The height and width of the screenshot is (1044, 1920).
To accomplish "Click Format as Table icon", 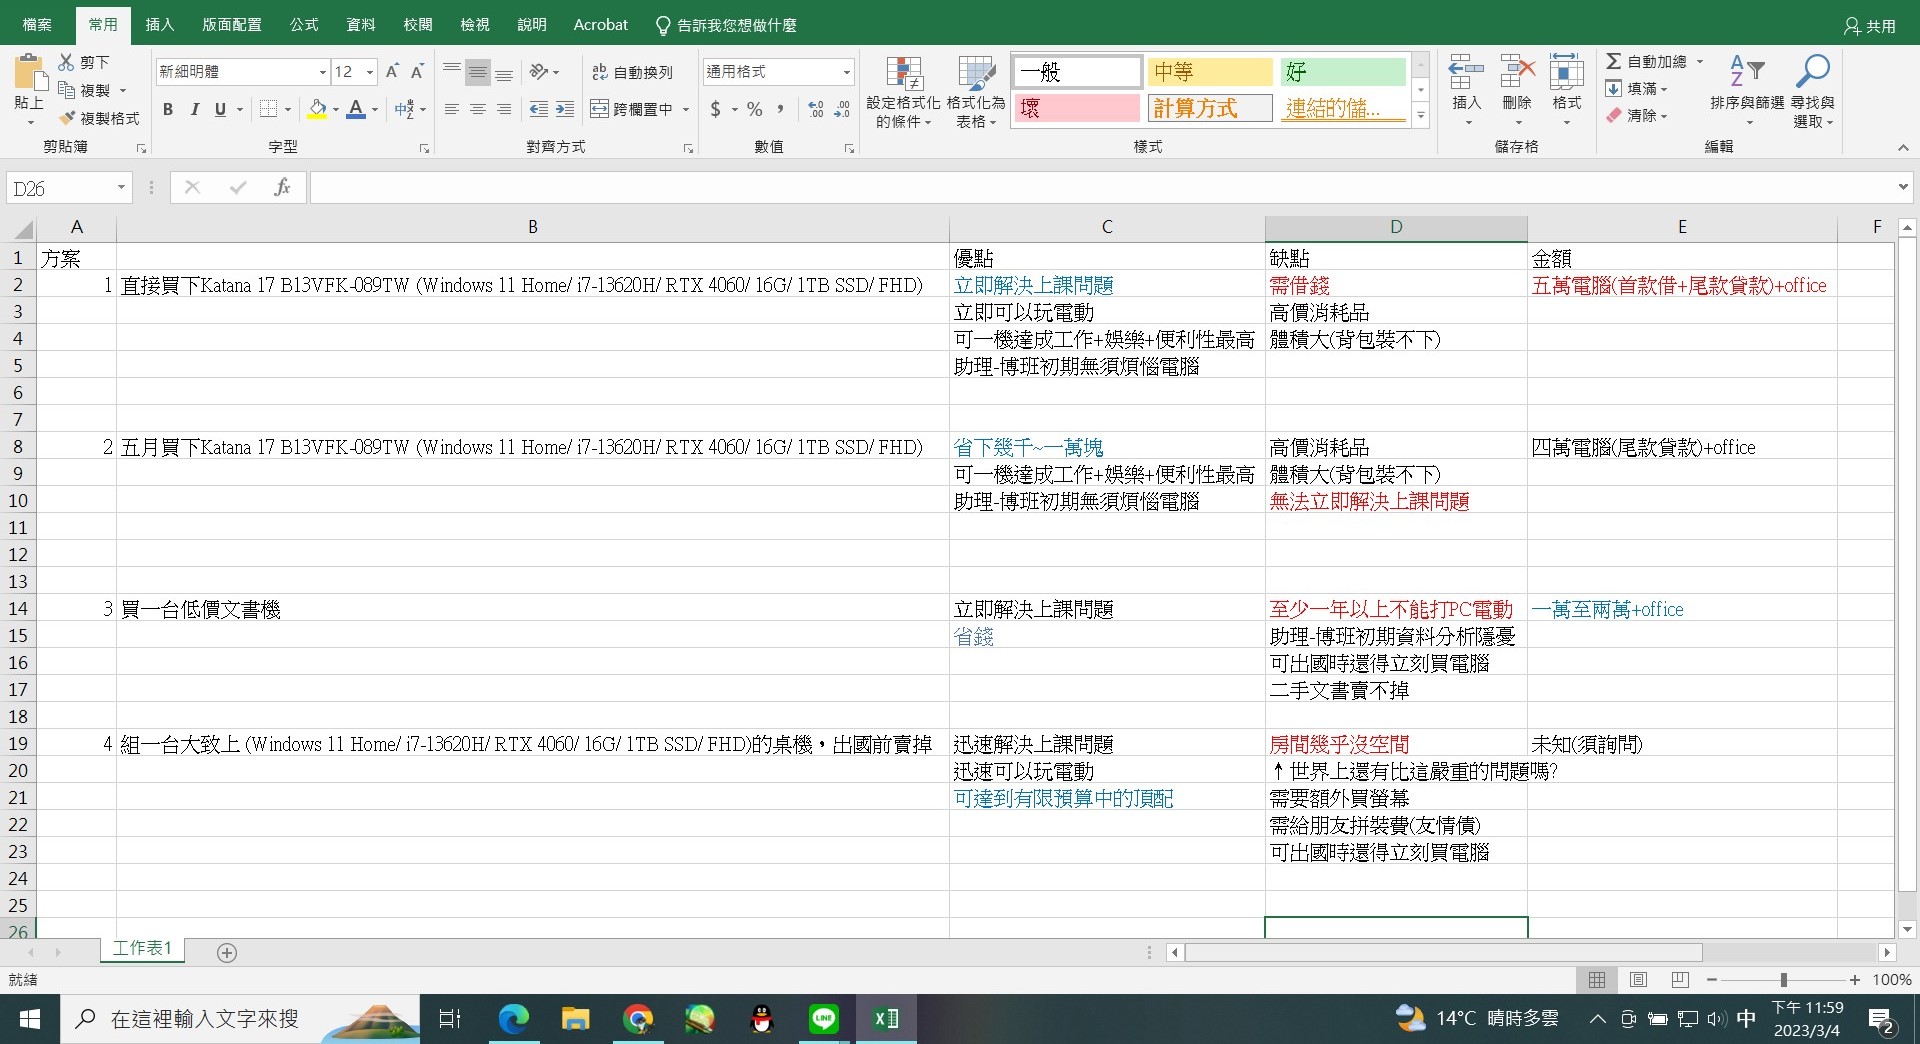I will 976,74.
